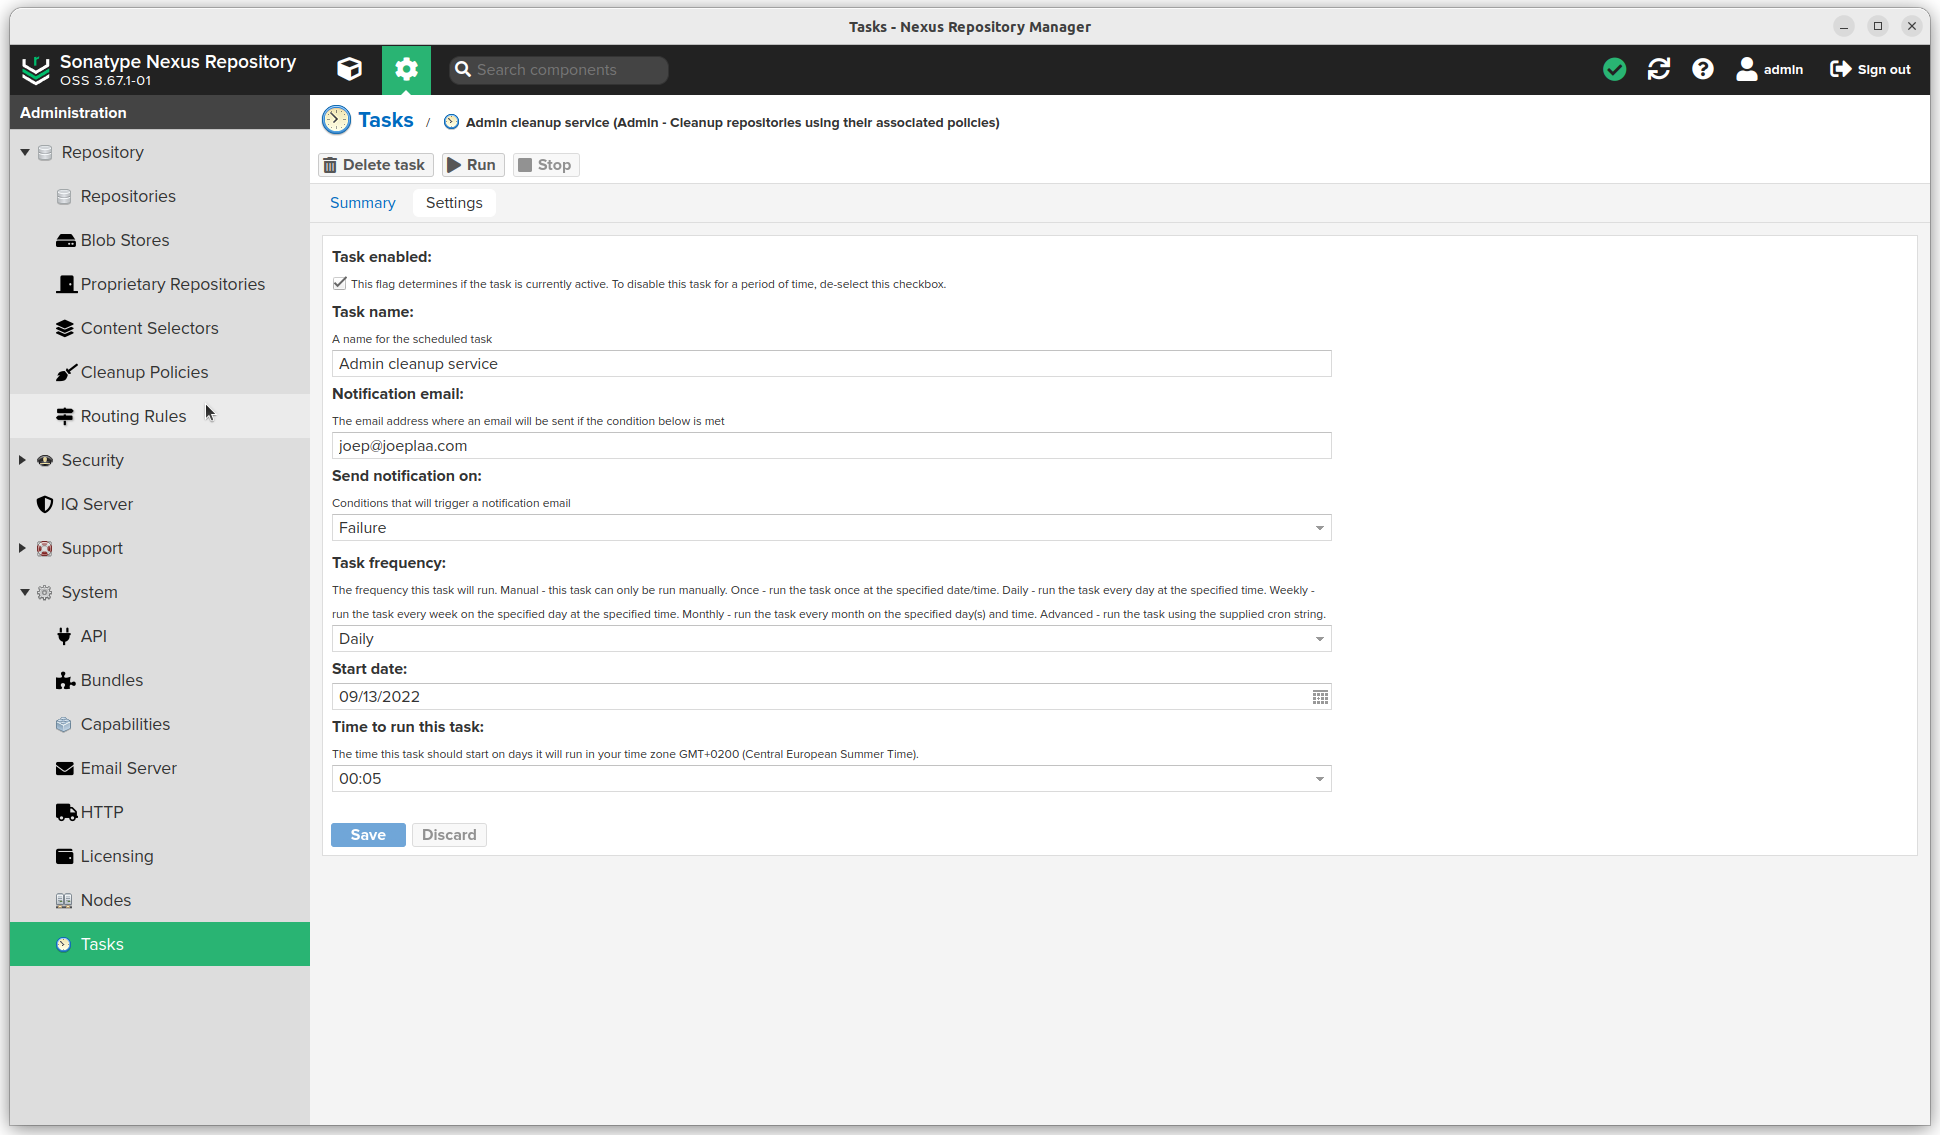Image resolution: width=1940 pixels, height=1135 pixels.
Task: Open the Administration gear icon
Action: coord(406,69)
